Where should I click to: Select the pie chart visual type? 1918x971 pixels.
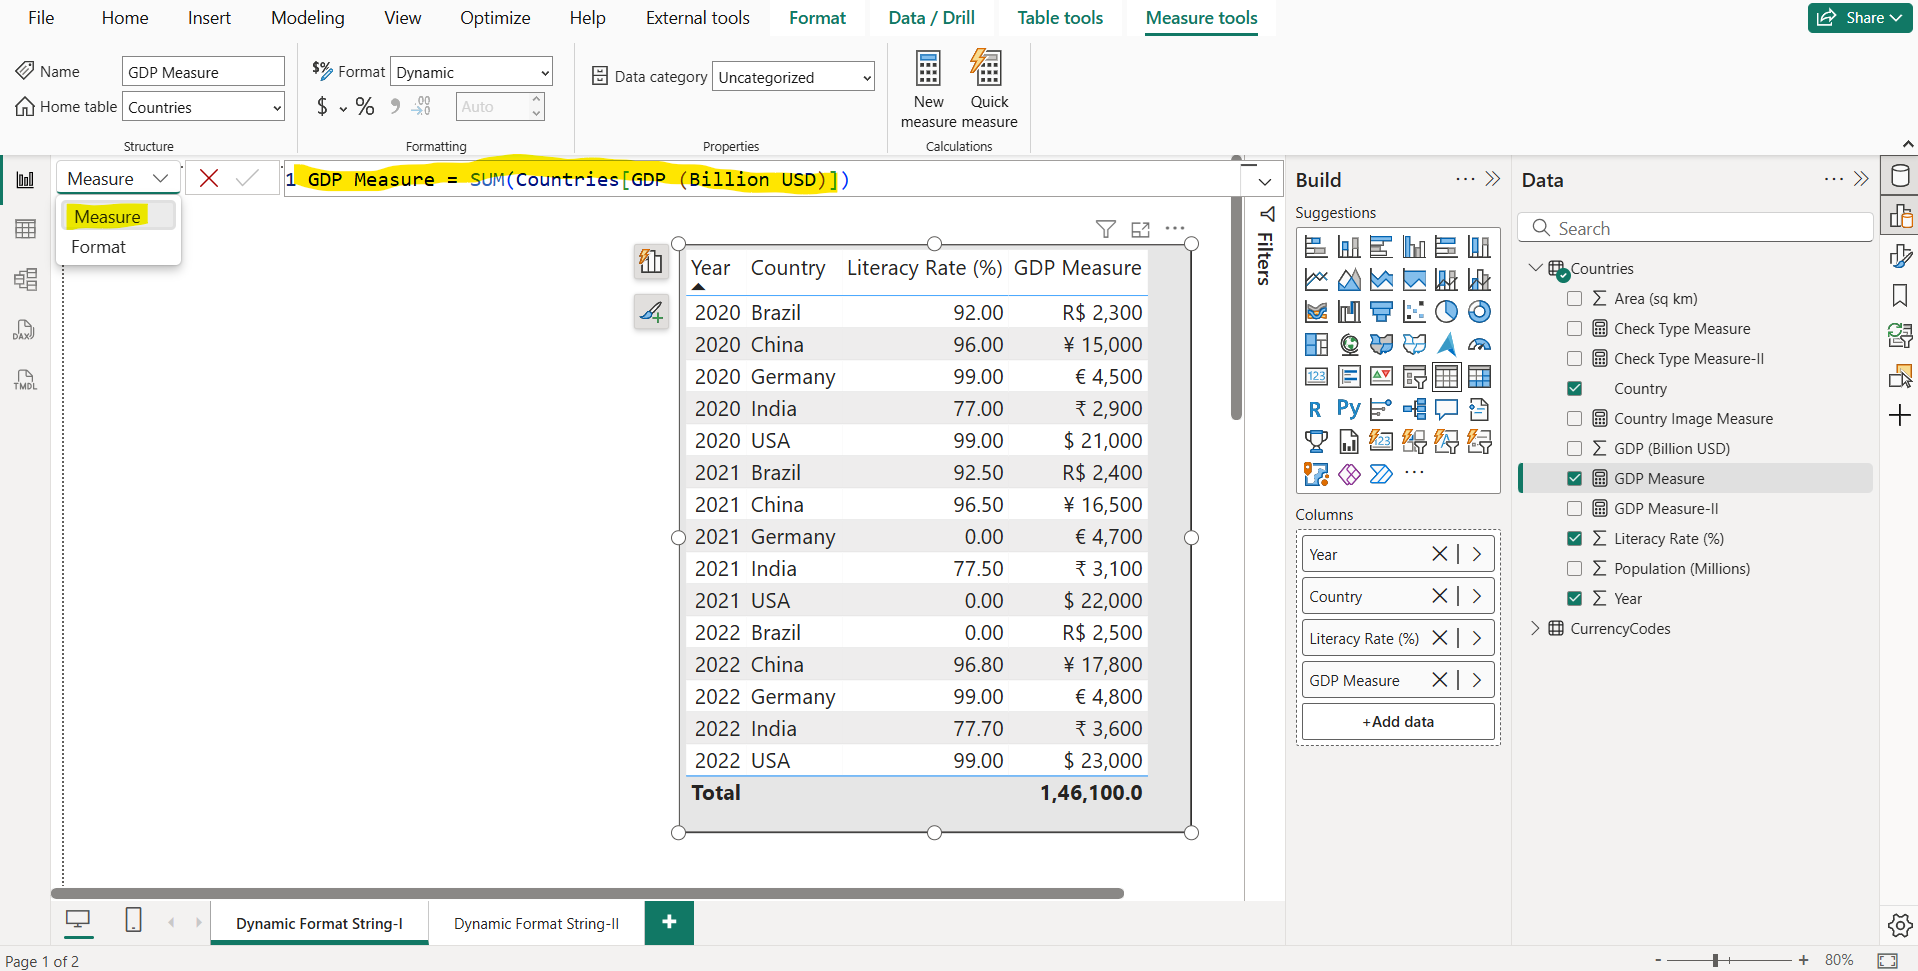[1446, 312]
